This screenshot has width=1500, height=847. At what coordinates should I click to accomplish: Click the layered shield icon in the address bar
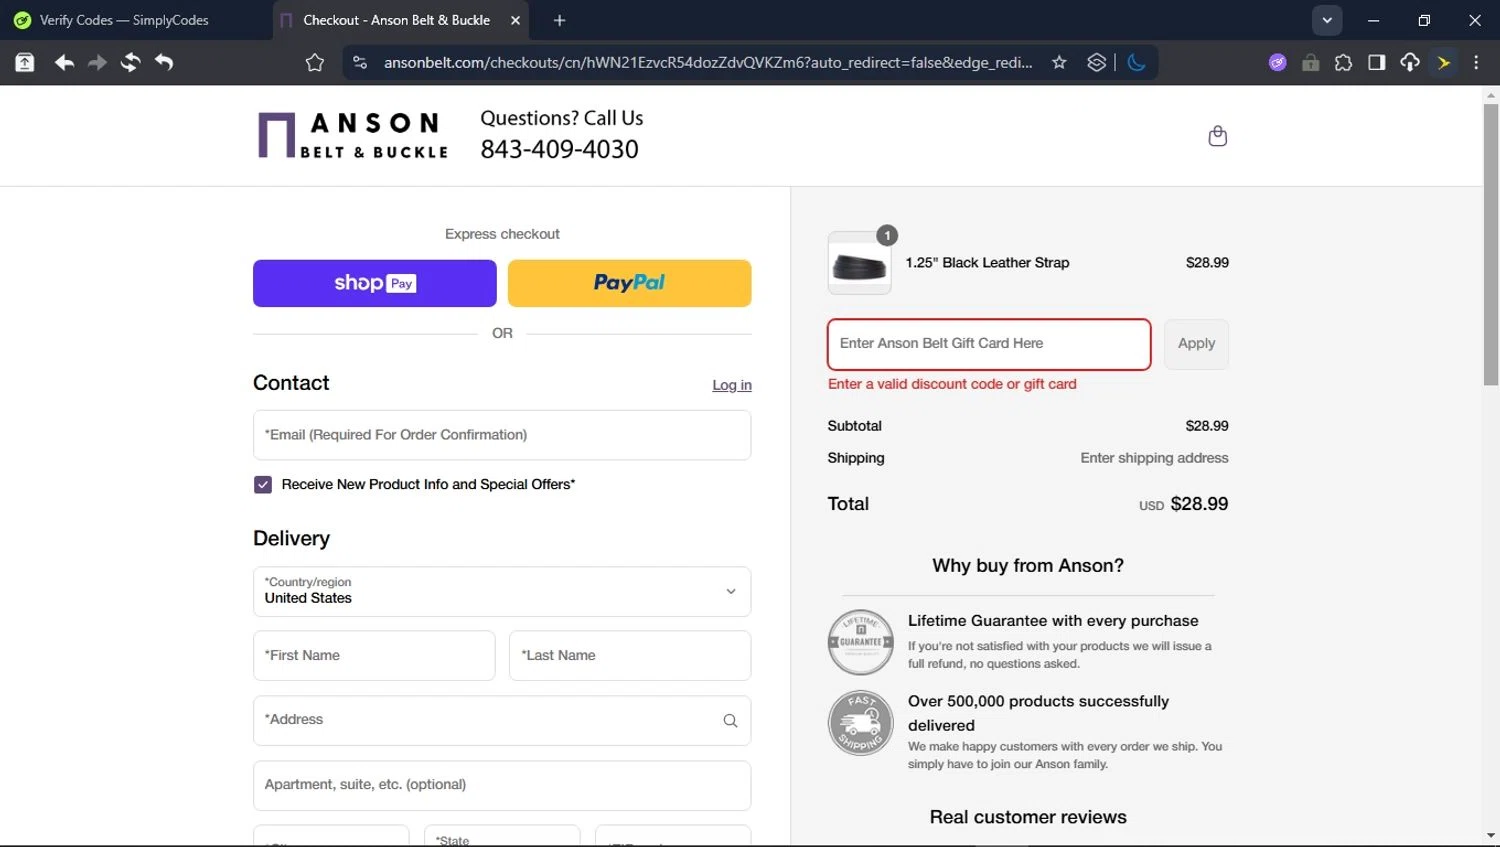point(1097,63)
